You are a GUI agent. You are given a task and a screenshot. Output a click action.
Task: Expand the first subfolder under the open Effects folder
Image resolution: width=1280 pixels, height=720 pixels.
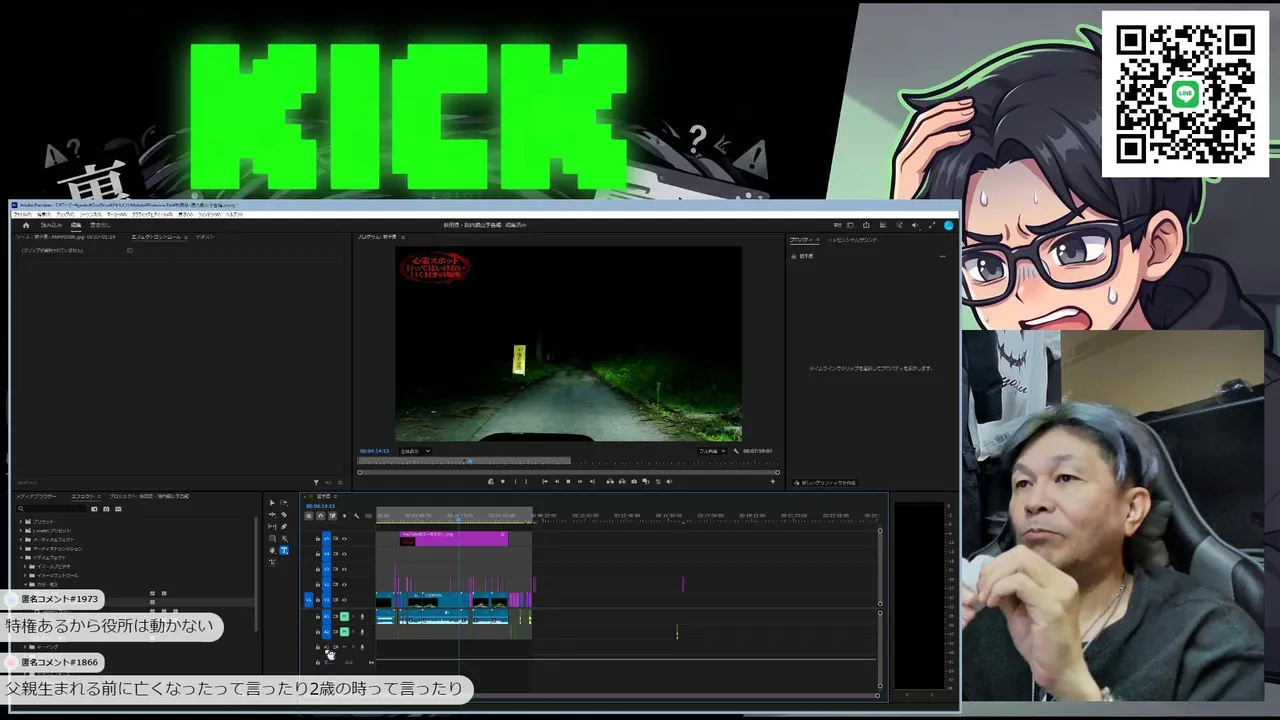pyautogui.click(x=27, y=566)
